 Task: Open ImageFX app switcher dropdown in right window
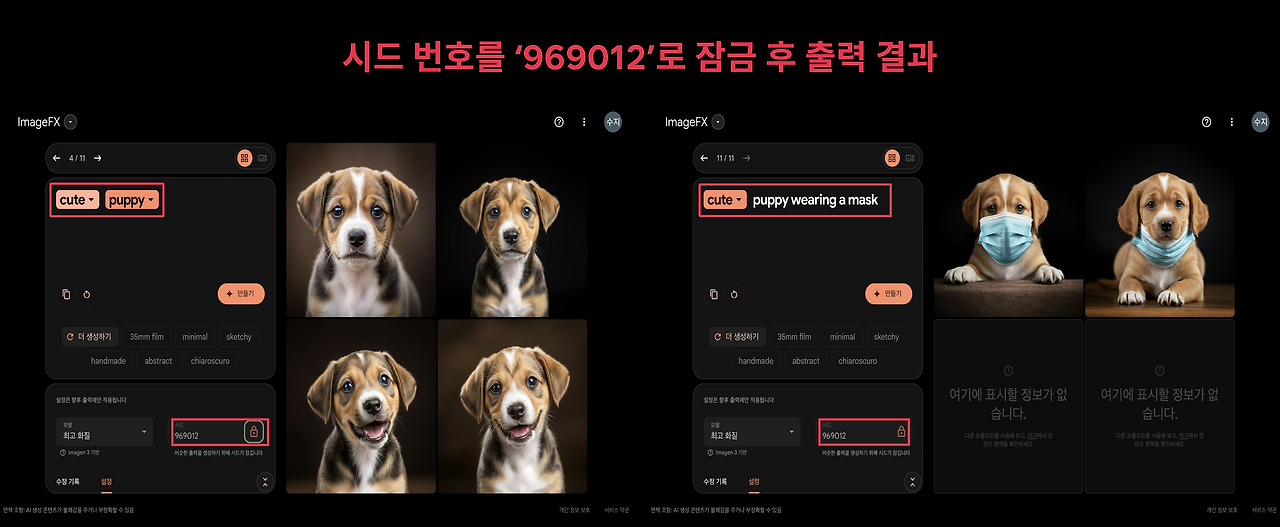coord(718,122)
